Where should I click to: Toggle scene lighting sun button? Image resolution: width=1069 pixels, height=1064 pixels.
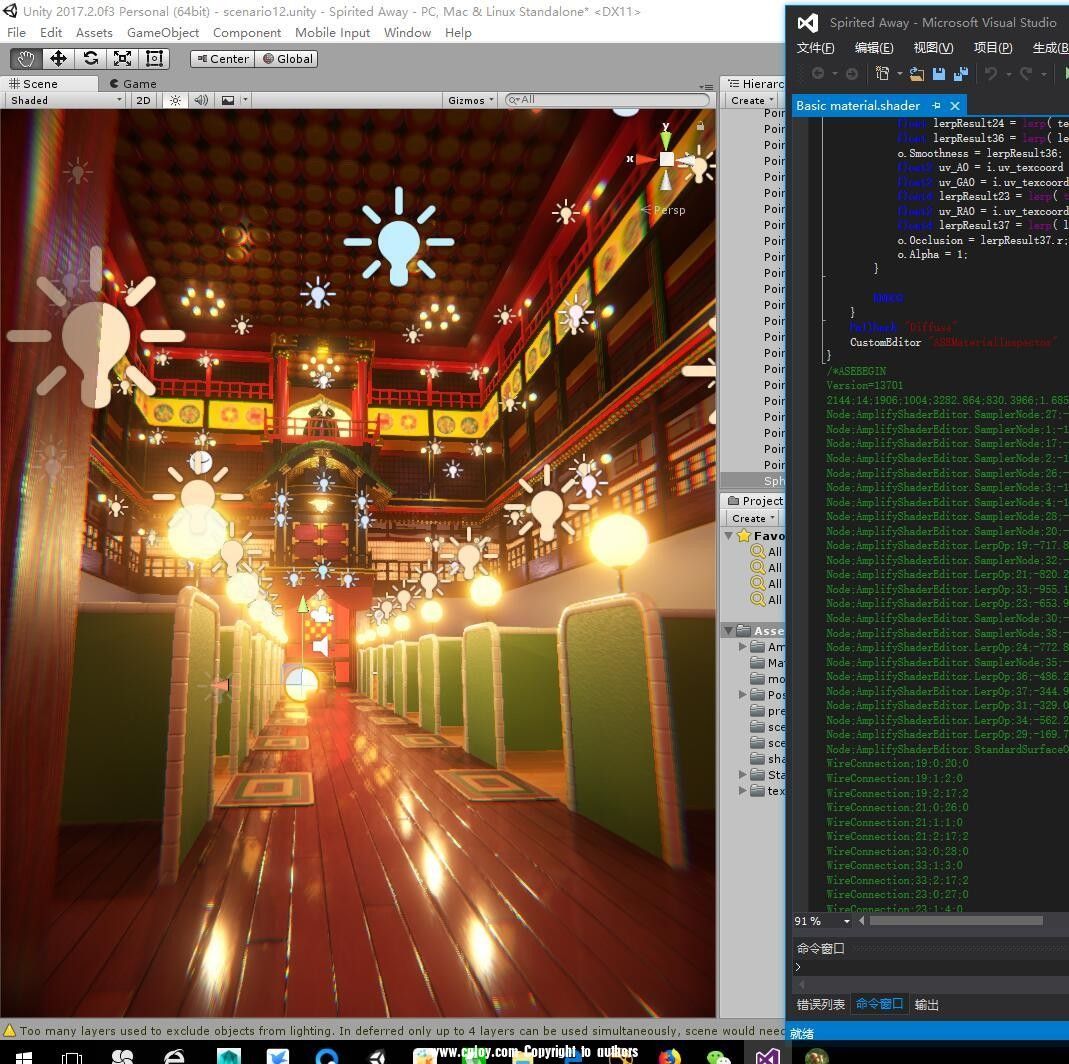pyautogui.click(x=175, y=100)
